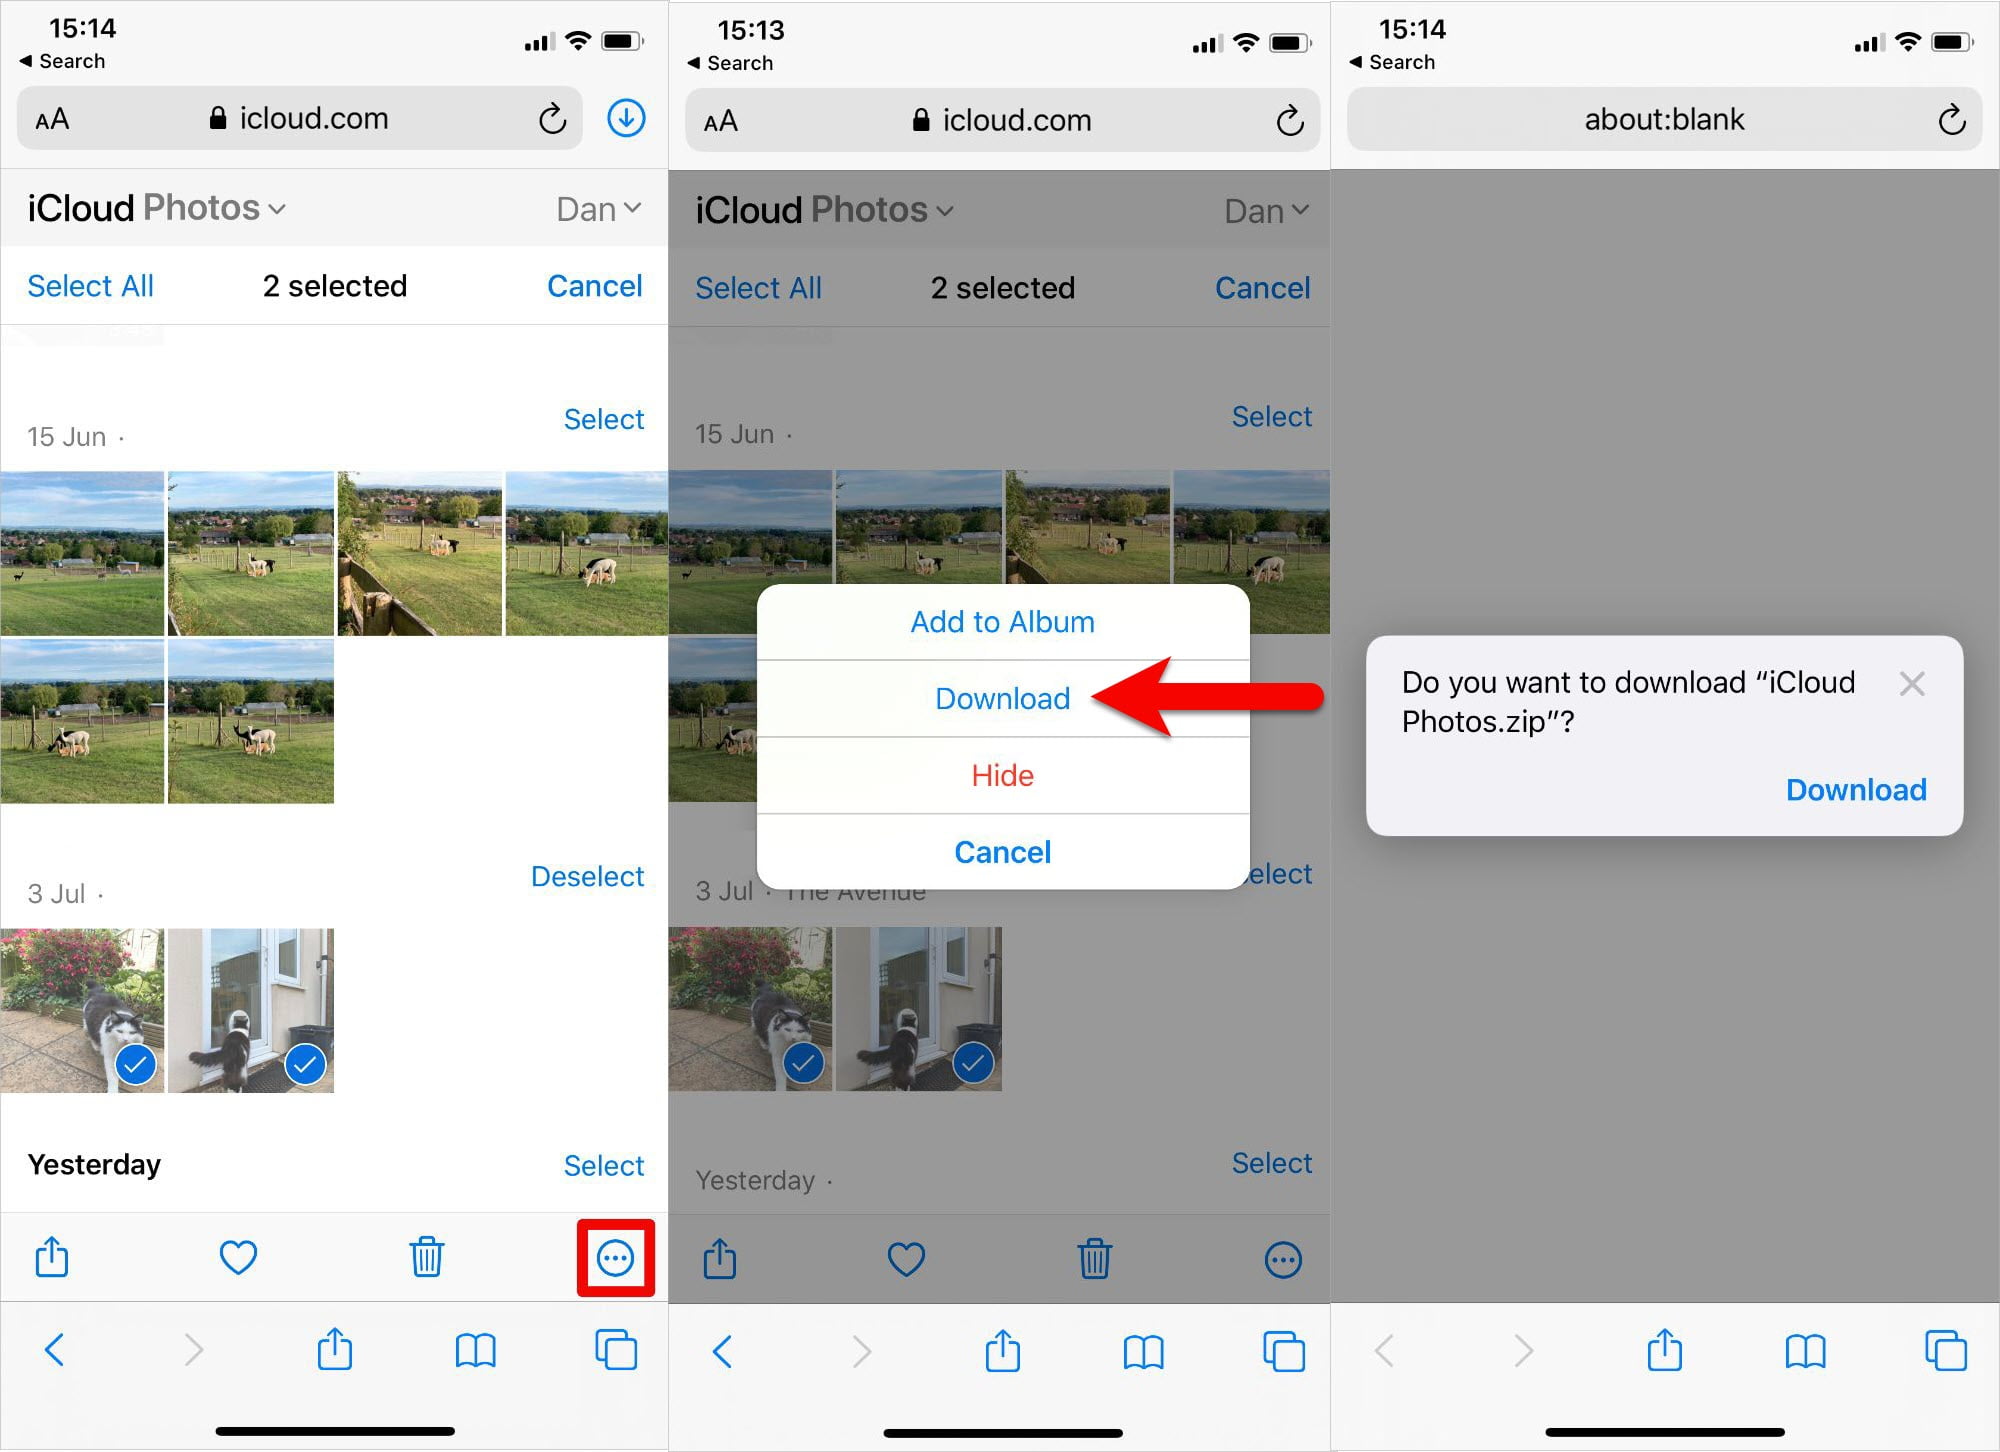Click Cancel in the context menu

pyautogui.click(x=1002, y=851)
